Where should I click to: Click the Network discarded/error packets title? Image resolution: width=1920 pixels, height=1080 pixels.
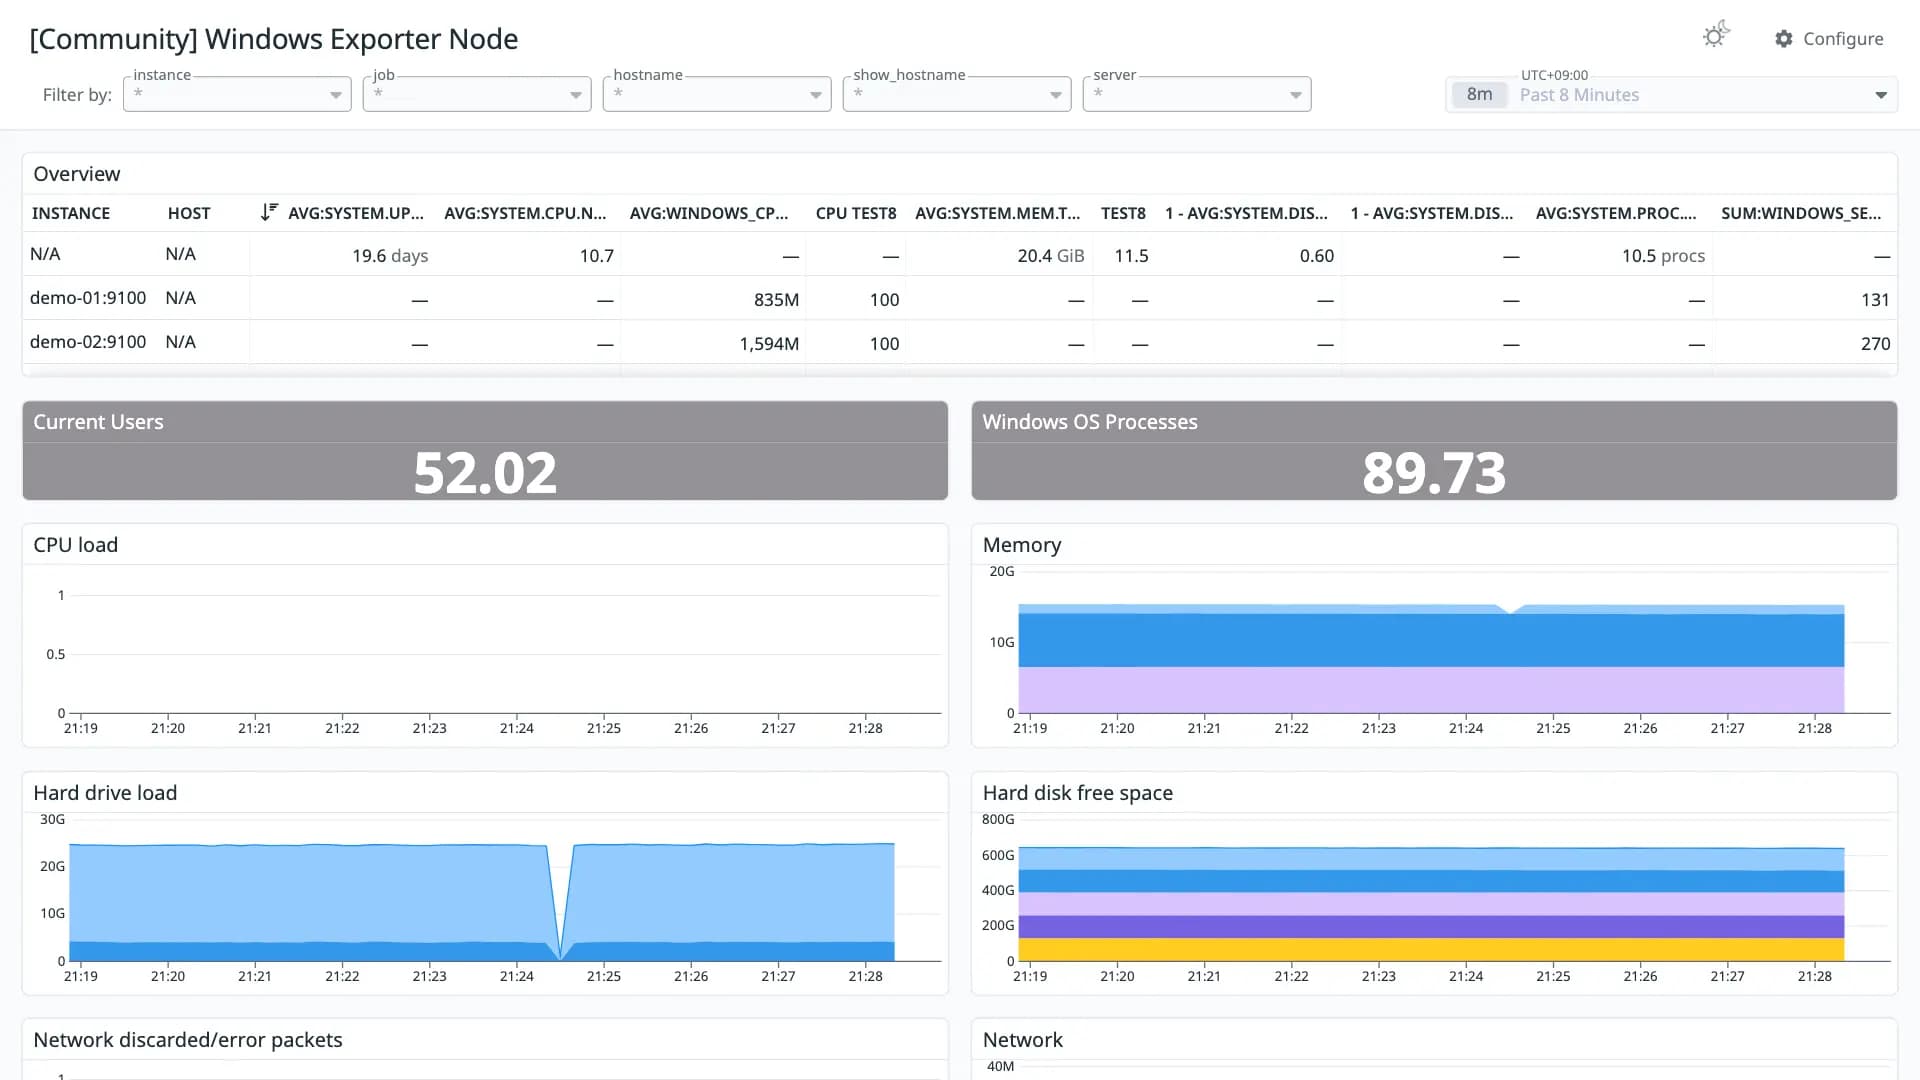(188, 1040)
